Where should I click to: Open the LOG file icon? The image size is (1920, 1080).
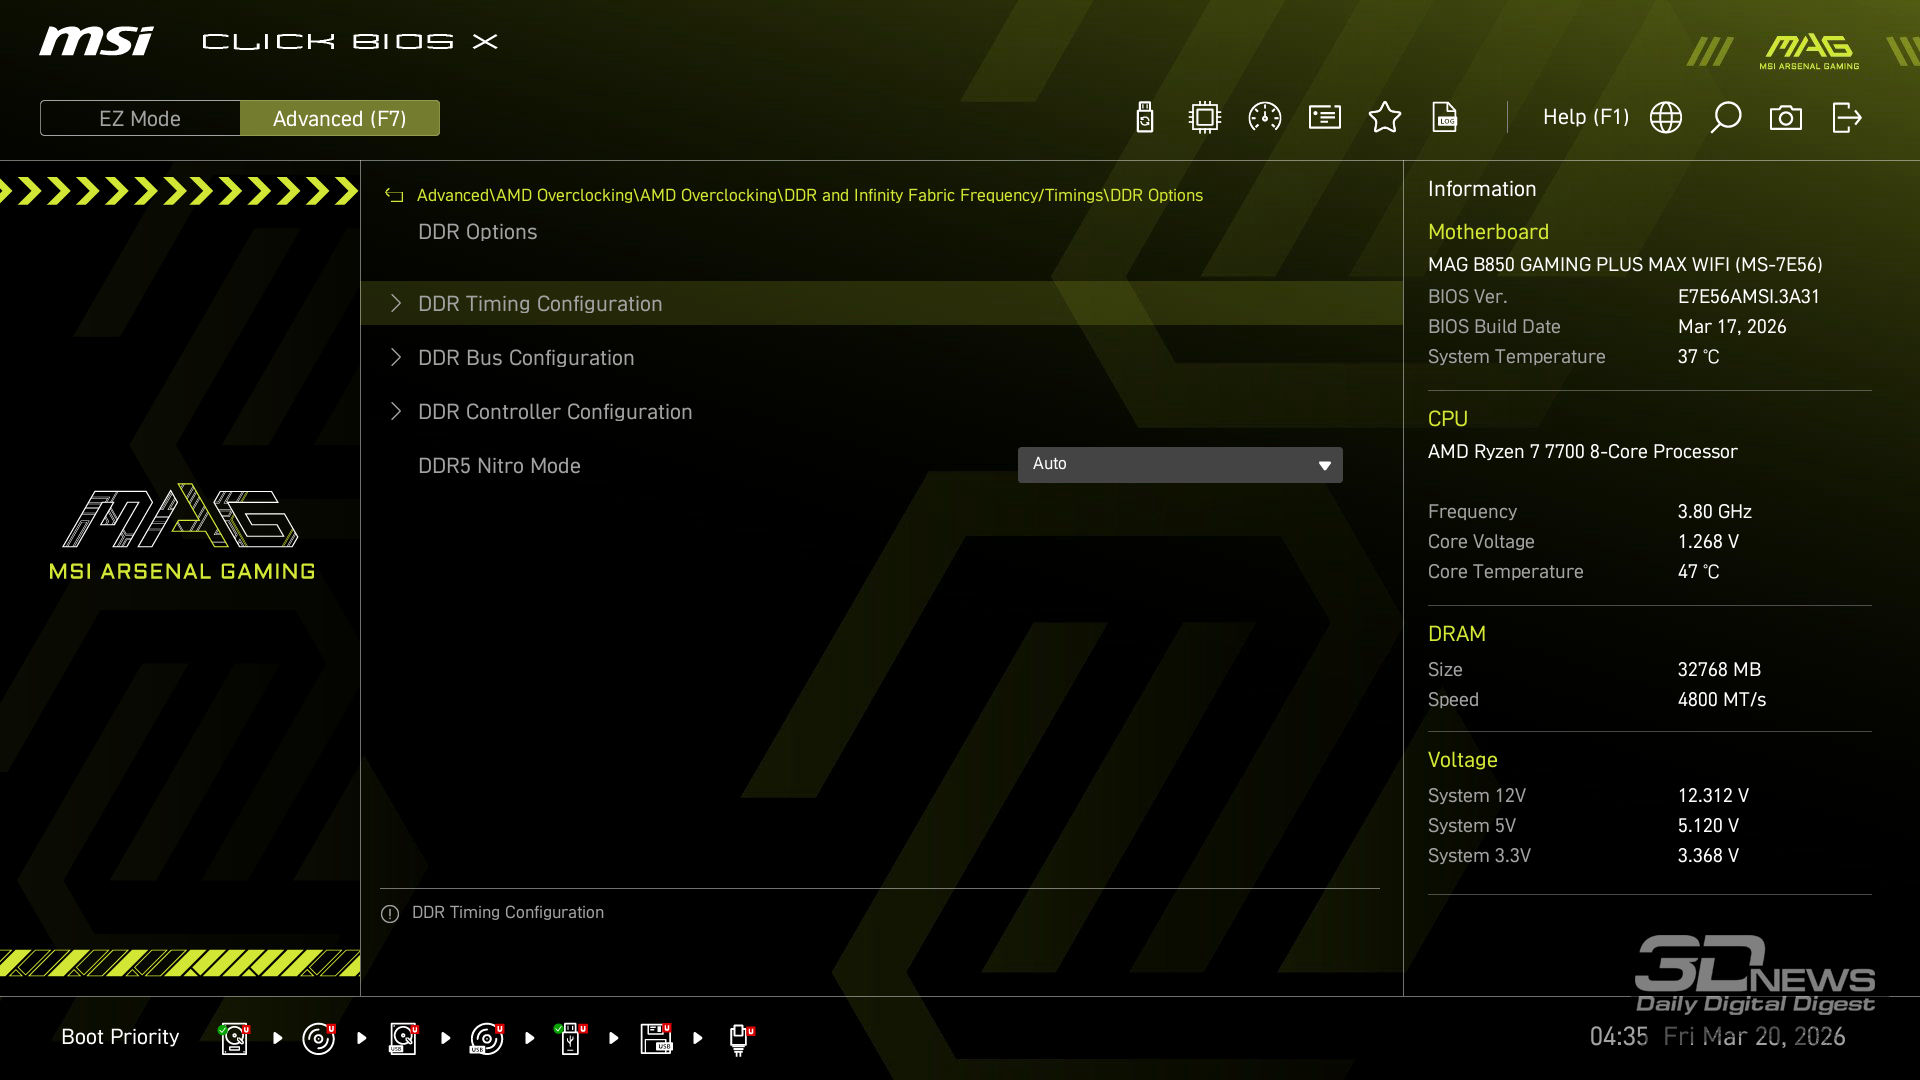coord(1445,118)
